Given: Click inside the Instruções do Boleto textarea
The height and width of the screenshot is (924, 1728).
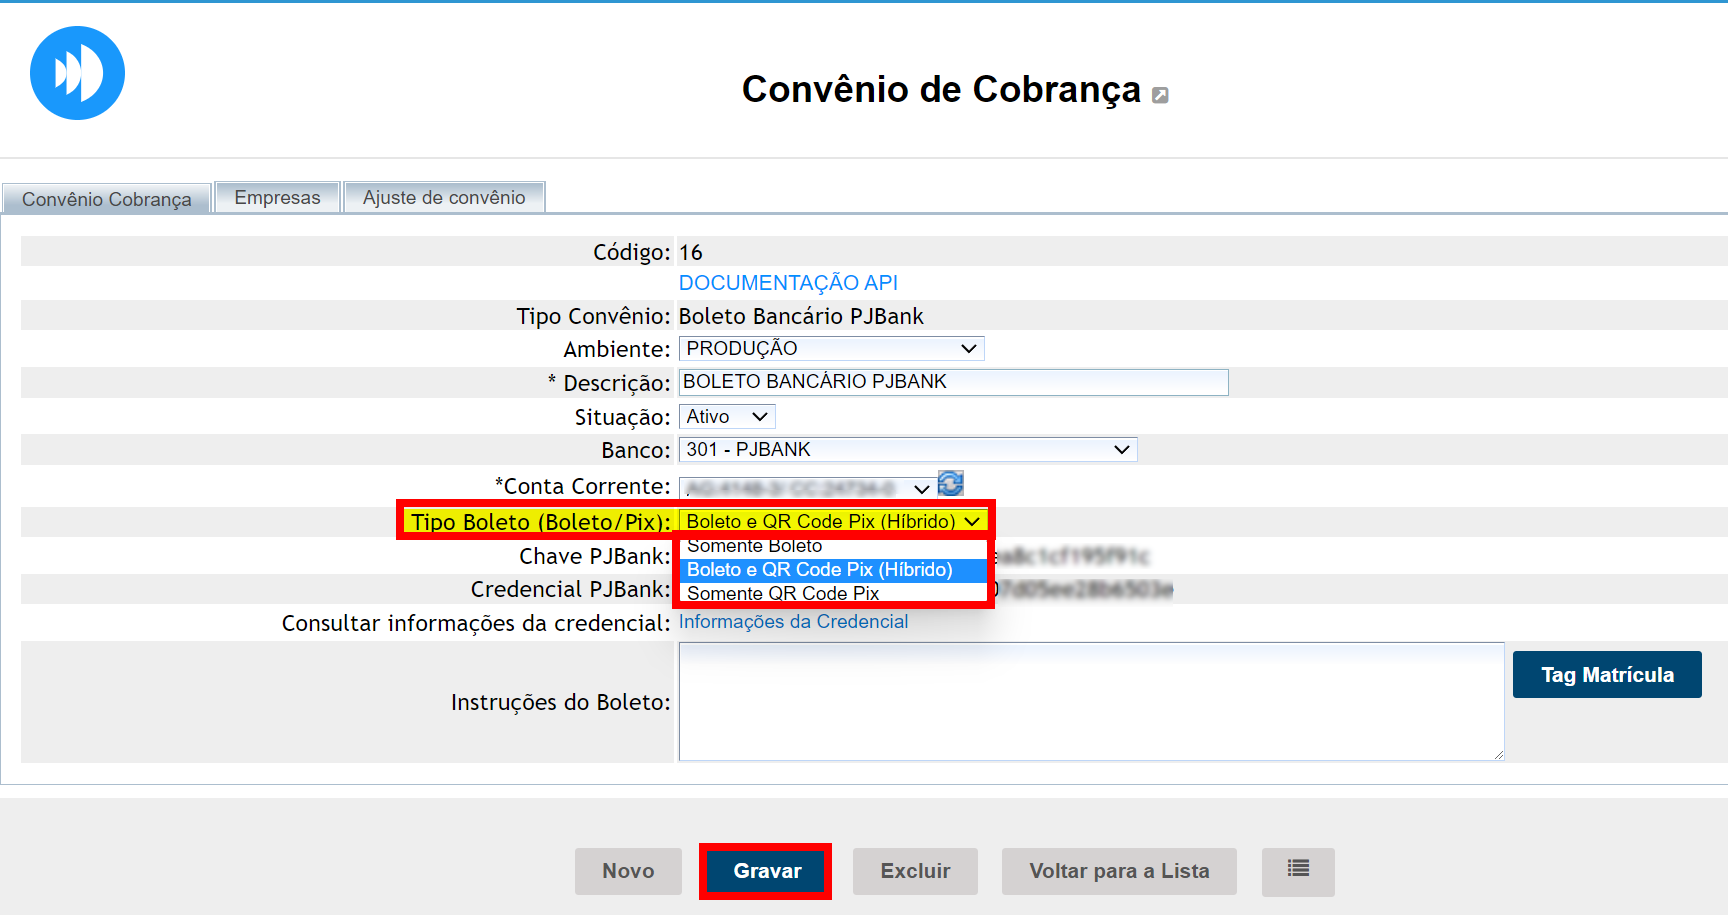Looking at the screenshot, I should (x=1090, y=701).
